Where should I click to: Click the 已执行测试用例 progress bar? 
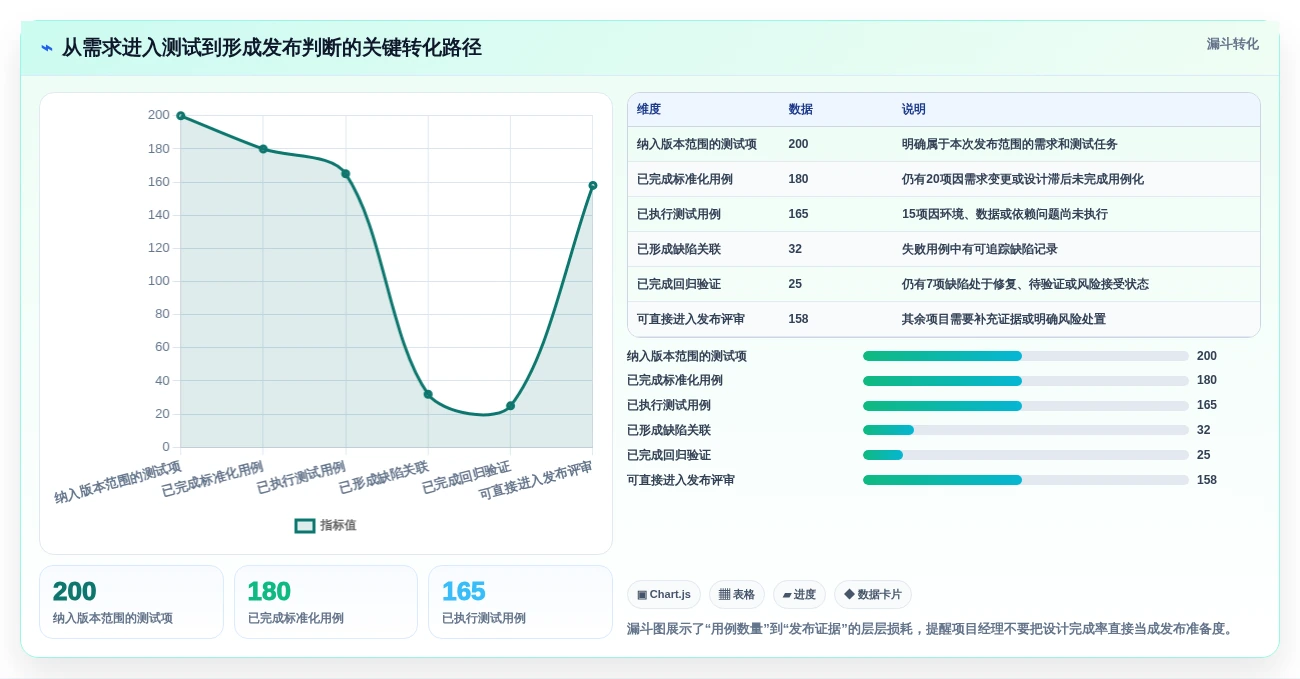tap(1026, 406)
